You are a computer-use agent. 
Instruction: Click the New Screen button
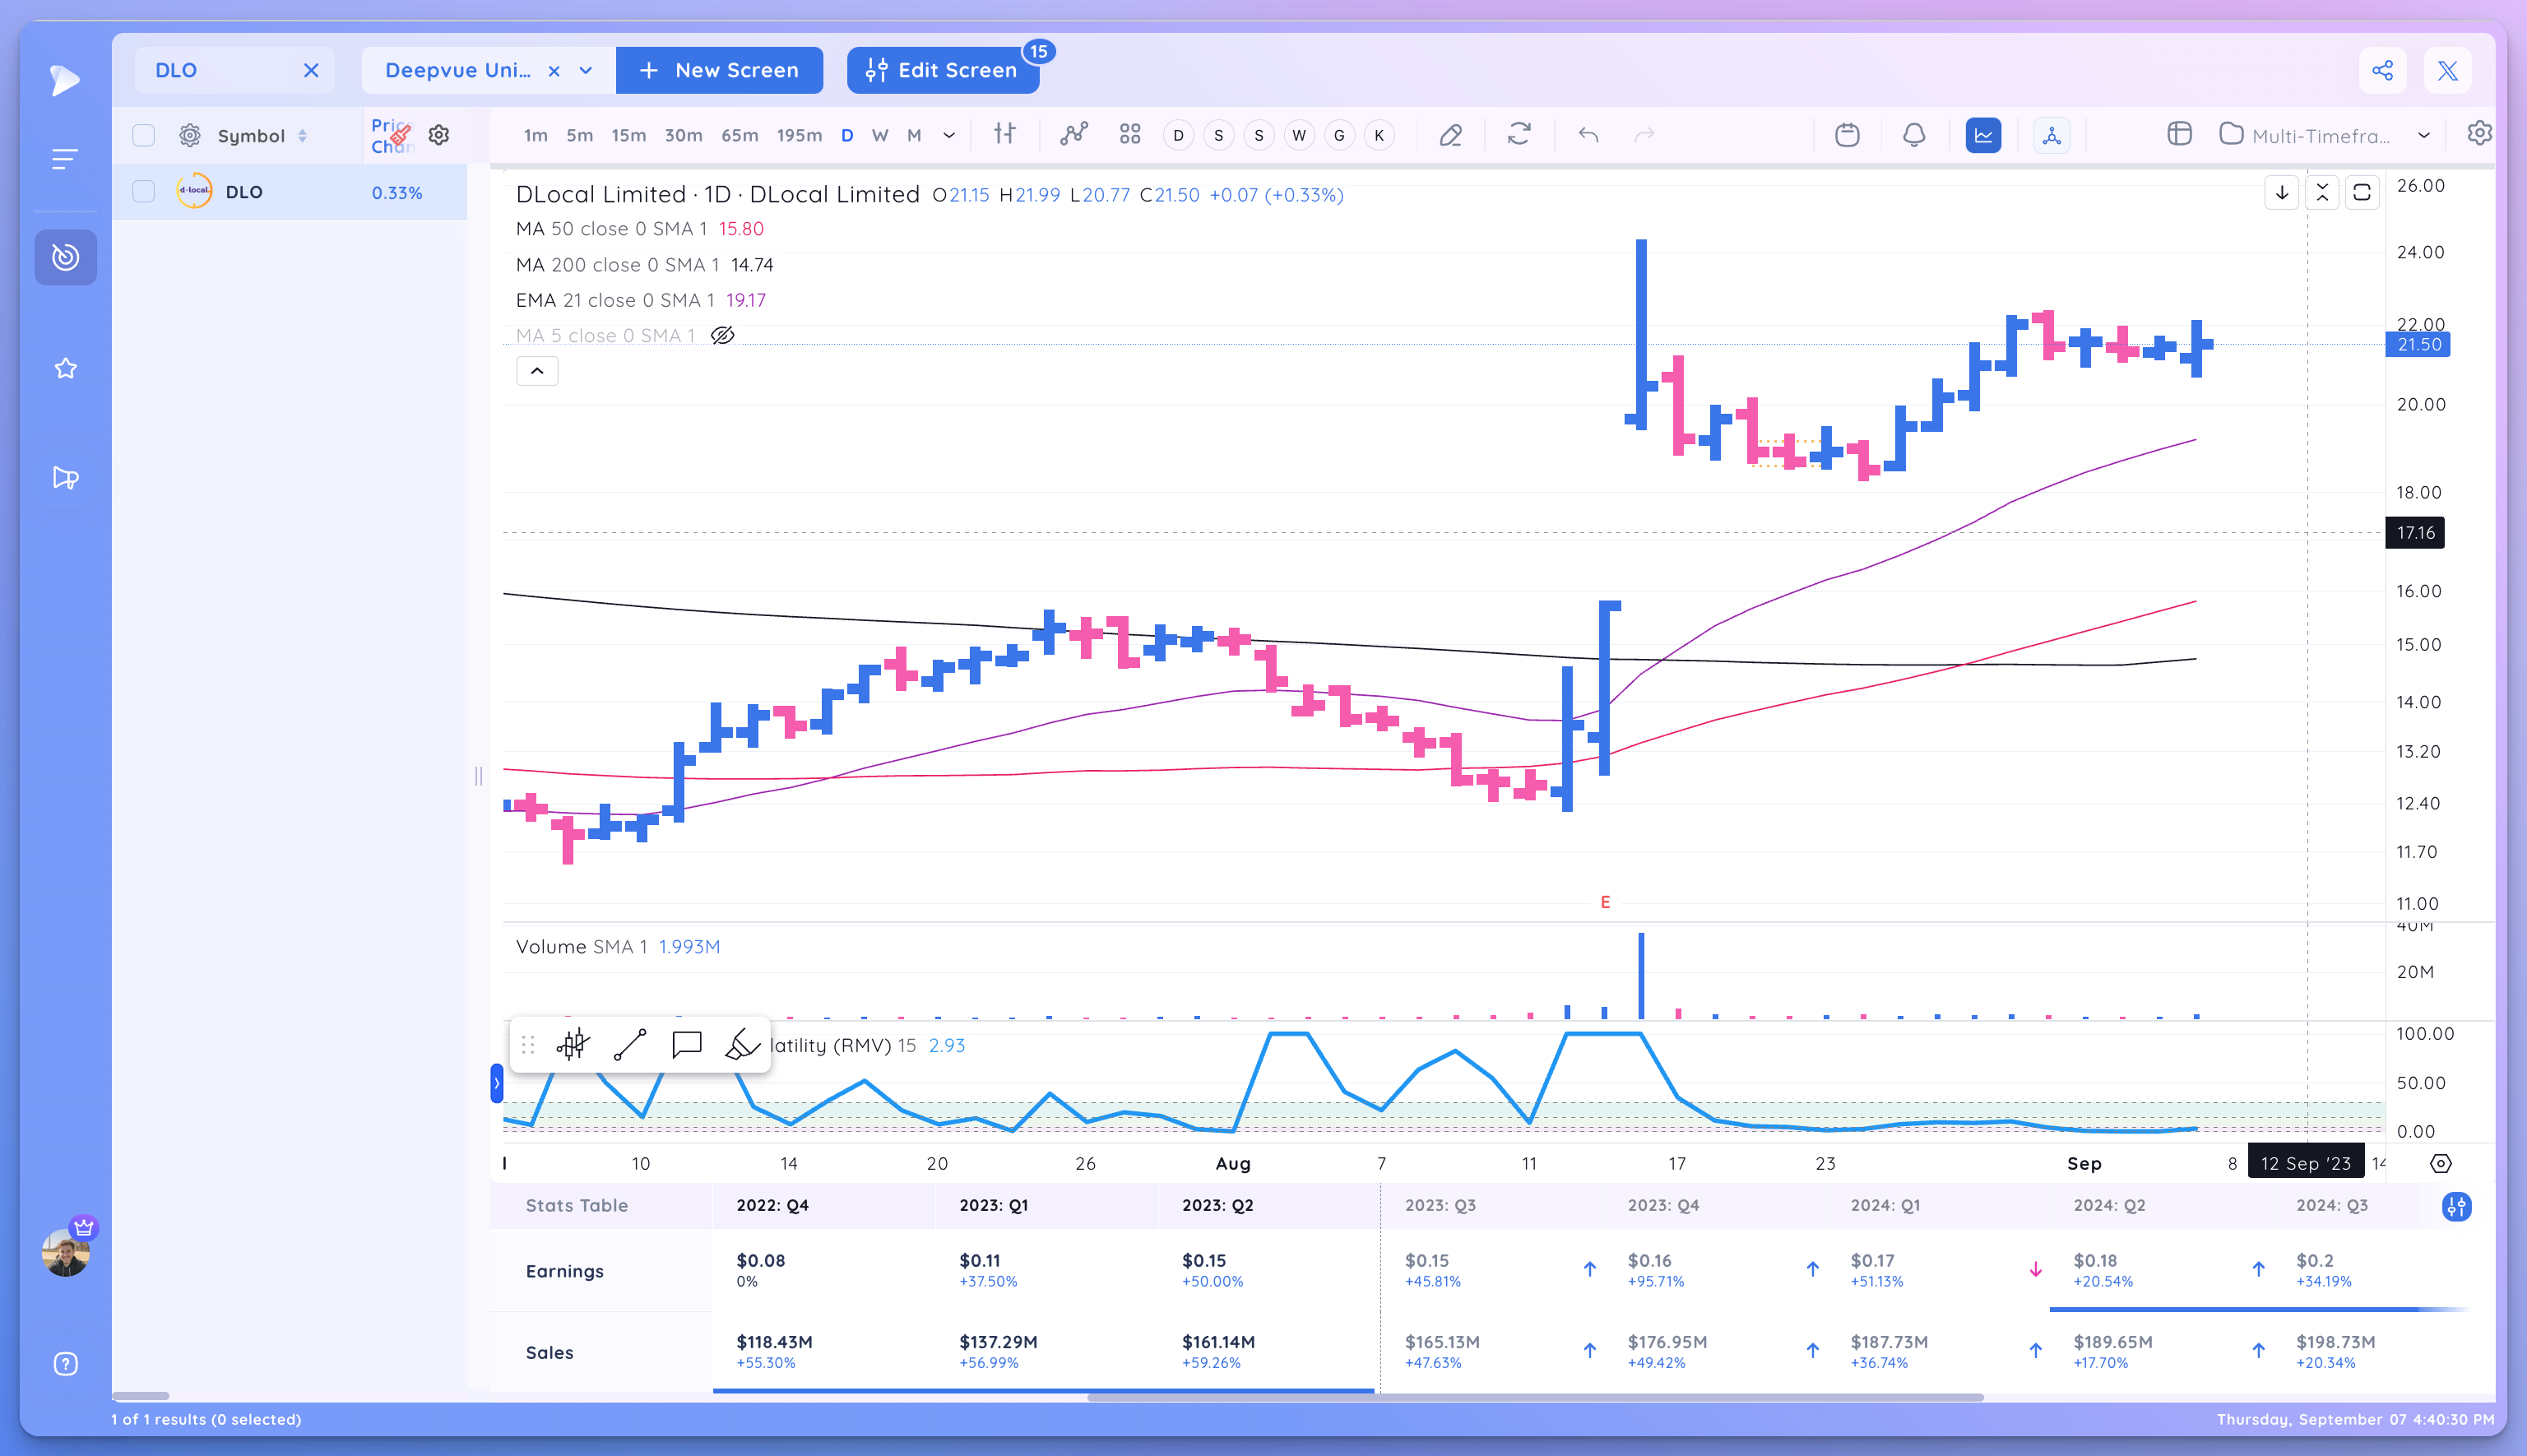pyautogui.click(x=720, y=70)
